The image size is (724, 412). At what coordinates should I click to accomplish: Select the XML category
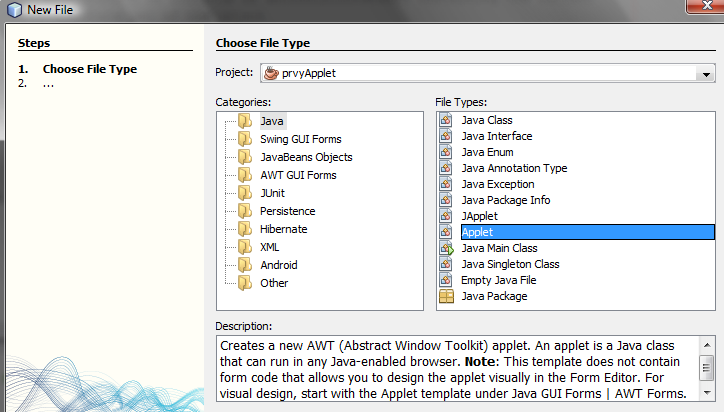270,247
